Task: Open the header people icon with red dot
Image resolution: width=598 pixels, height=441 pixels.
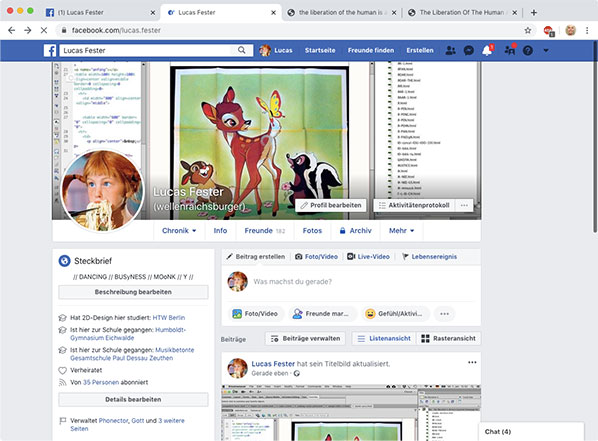Action: [x=510, y=50]
